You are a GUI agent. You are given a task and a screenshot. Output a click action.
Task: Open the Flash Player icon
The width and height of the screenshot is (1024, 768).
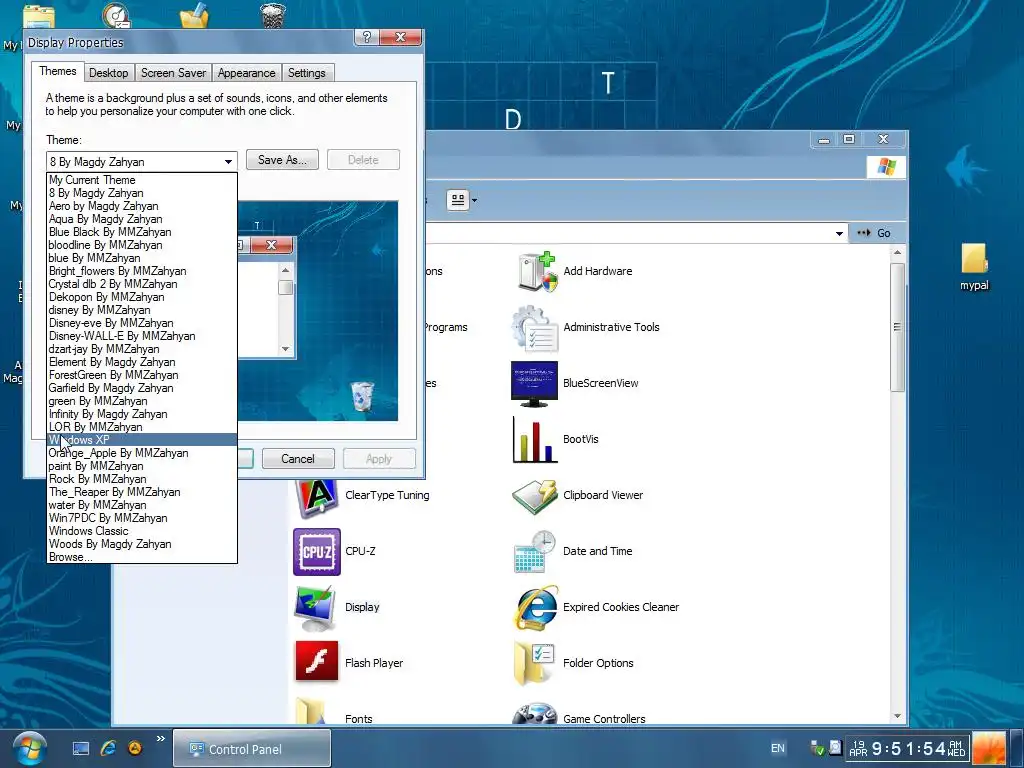[317, 661]
